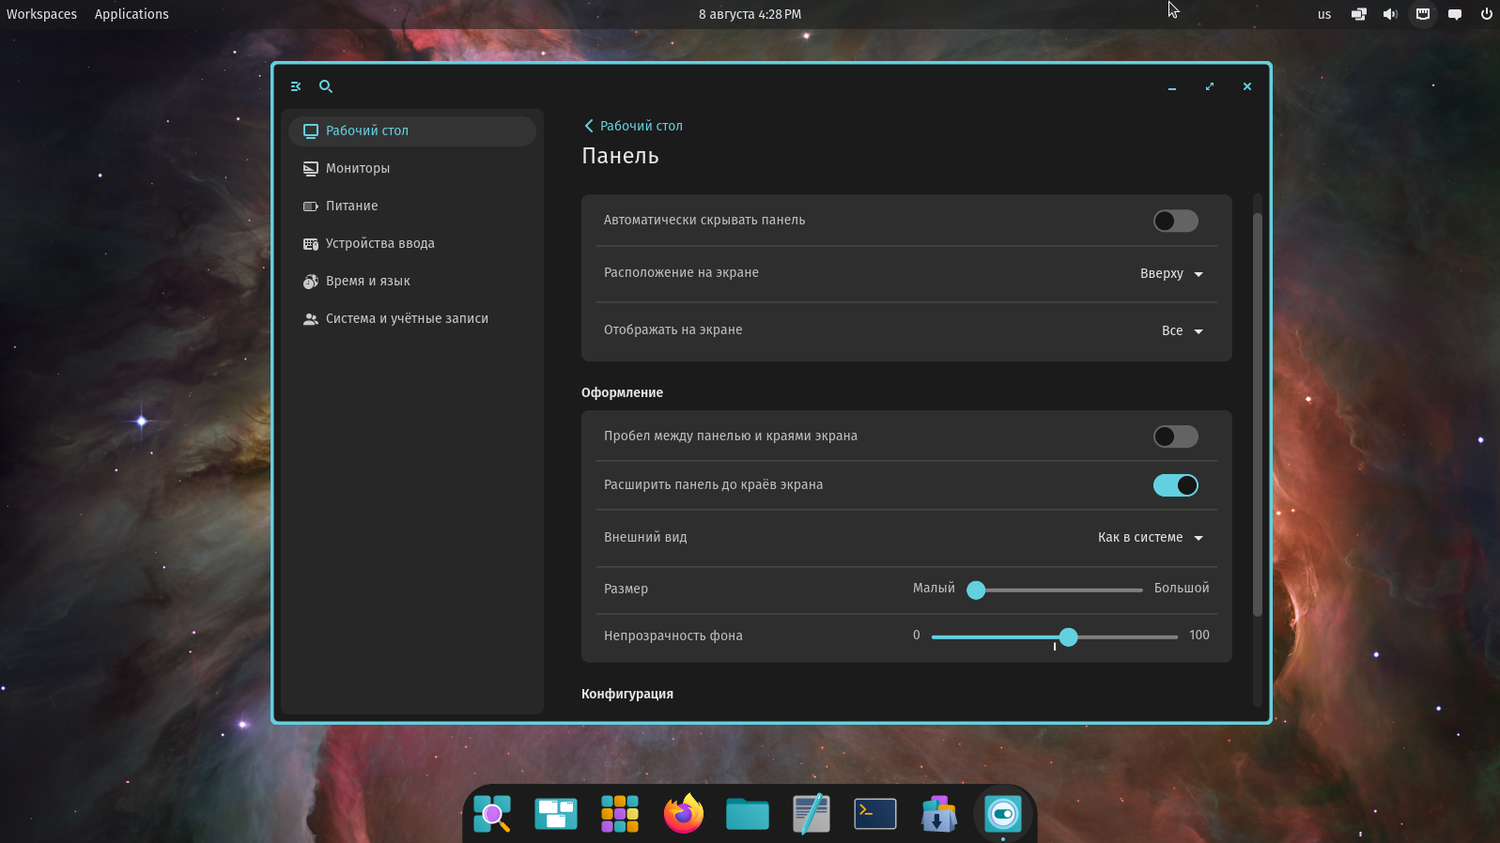Collapse the sidebar with navigation toggle icon
This screenshot has height=843, width=1500.
coord(296,87)
